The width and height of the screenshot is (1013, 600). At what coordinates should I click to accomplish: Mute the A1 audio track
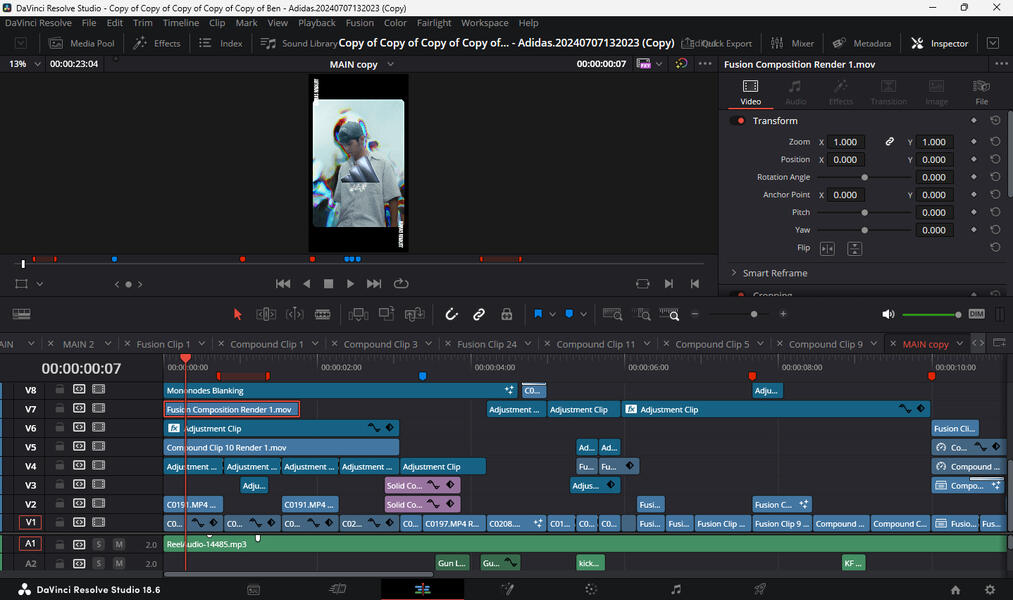pos(117,543)
